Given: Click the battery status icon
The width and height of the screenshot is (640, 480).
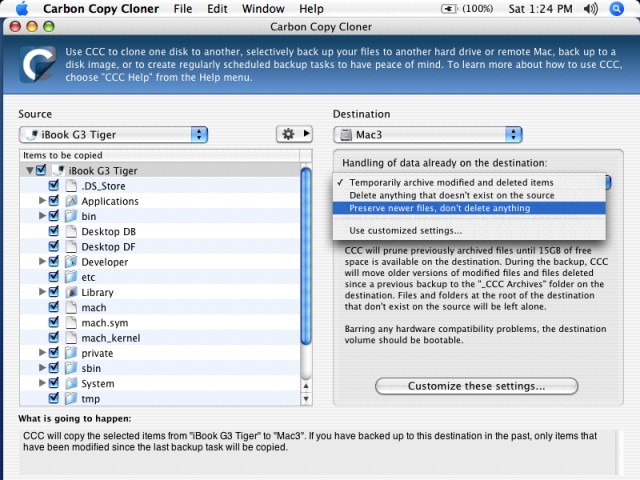Looking at the screenshot, I should click(449, 9).
